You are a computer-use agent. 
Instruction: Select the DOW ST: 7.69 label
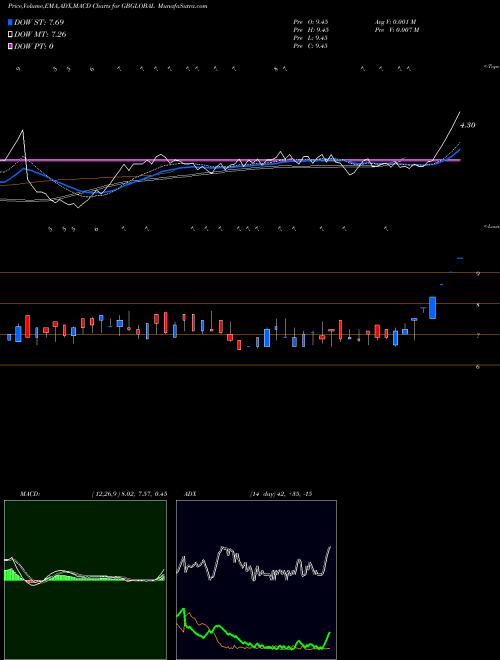tap(39, 22)
